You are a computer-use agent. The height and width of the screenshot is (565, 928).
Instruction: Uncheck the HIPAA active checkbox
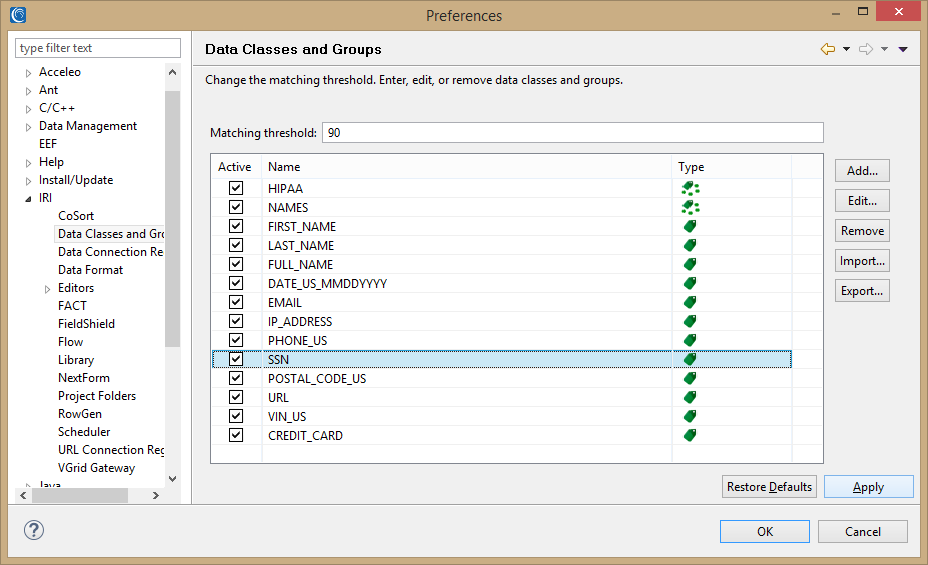click(x=236, y=188)
